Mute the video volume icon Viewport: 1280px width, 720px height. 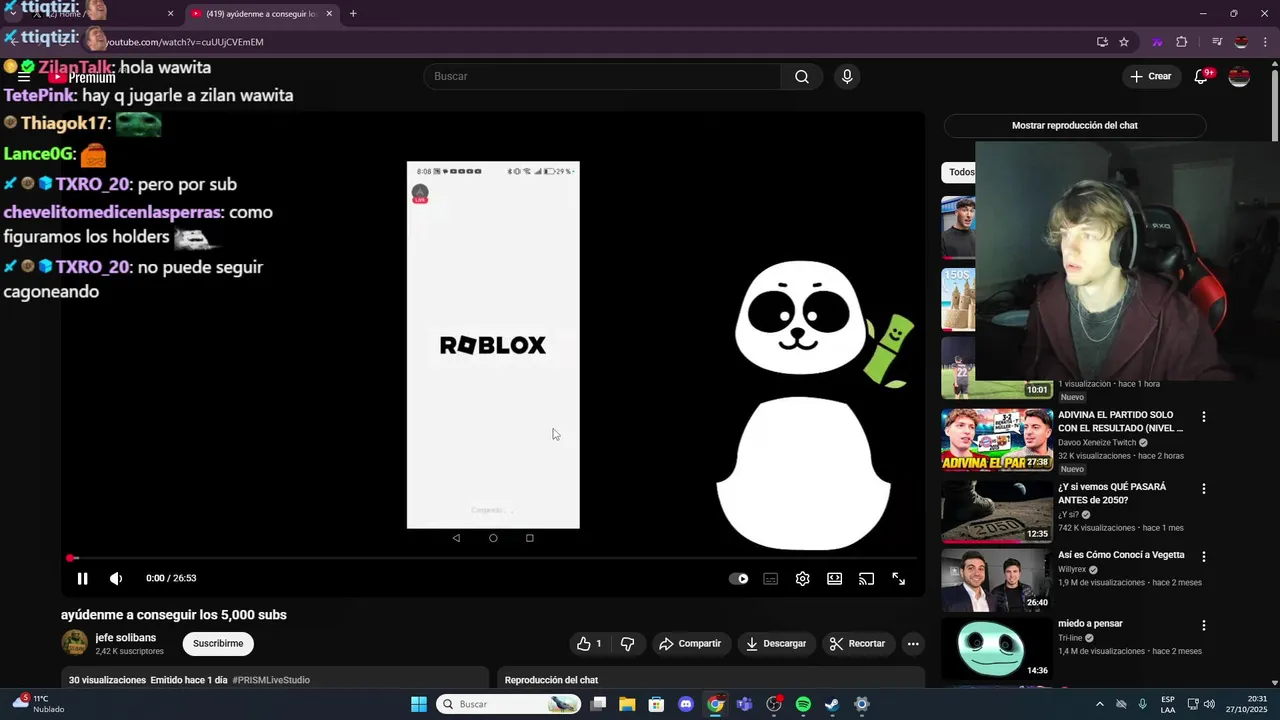tap(116, 578)
